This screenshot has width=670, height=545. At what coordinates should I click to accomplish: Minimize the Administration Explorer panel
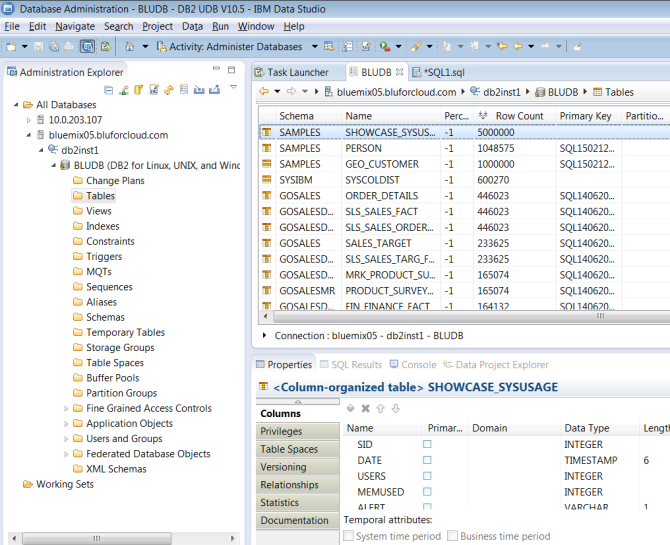[x=216, y=68]
